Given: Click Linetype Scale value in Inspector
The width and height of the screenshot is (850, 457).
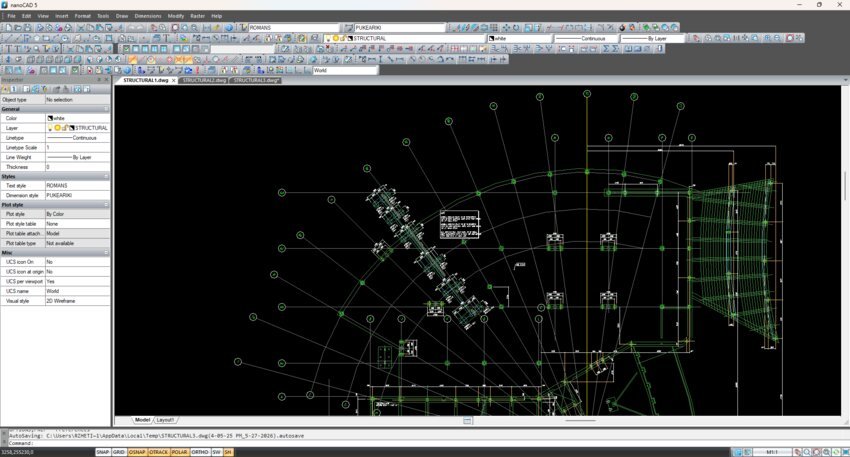Looking at the screenshot, I should click(x=78, y=147).
